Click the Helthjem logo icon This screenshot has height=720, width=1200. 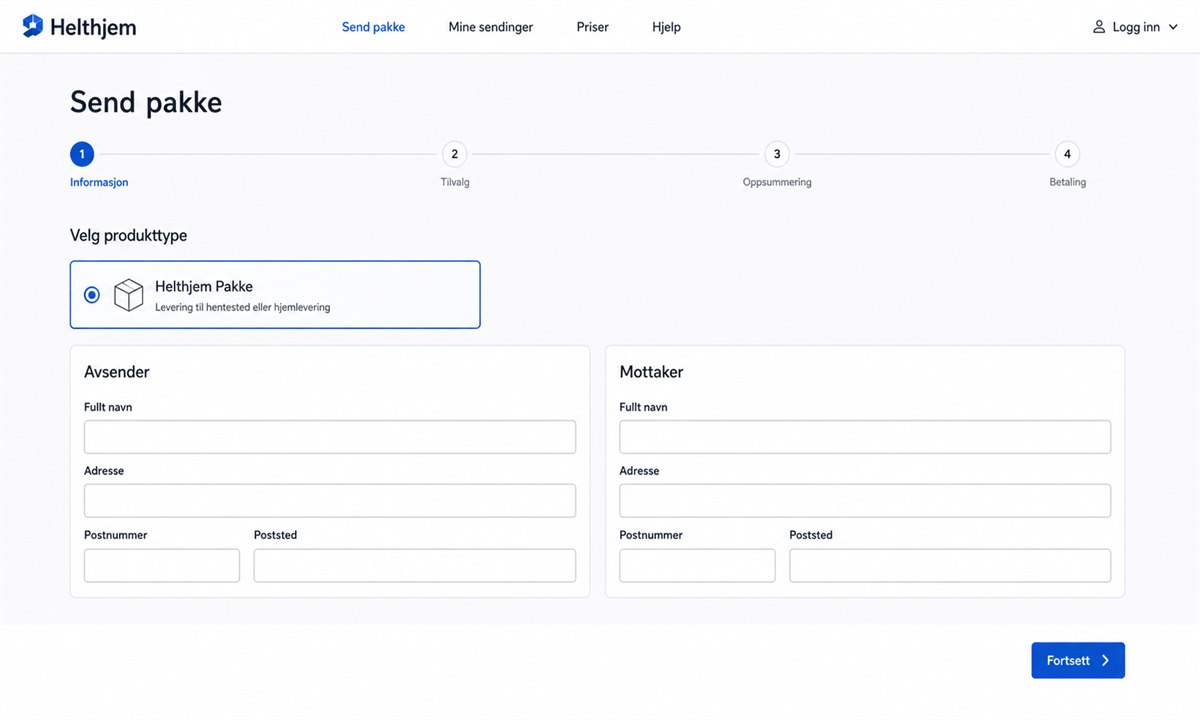[33, 26]
